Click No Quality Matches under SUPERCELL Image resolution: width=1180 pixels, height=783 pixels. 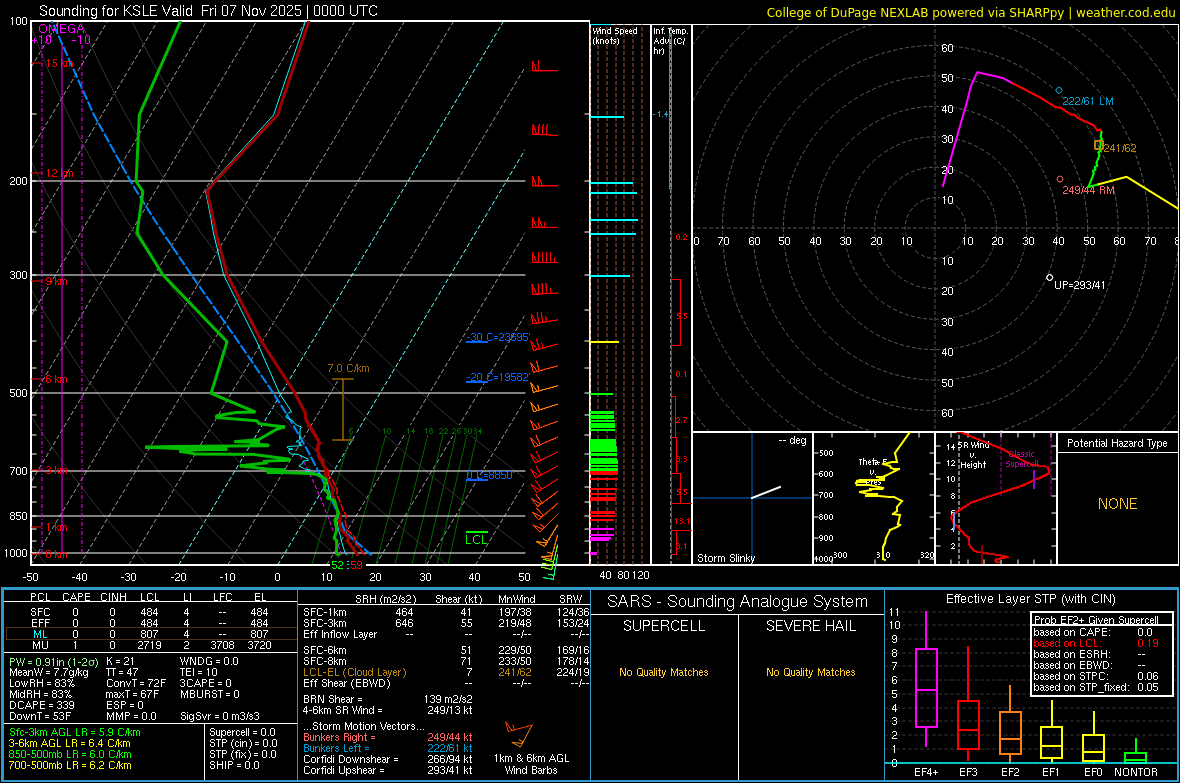[x=664, y=672]
